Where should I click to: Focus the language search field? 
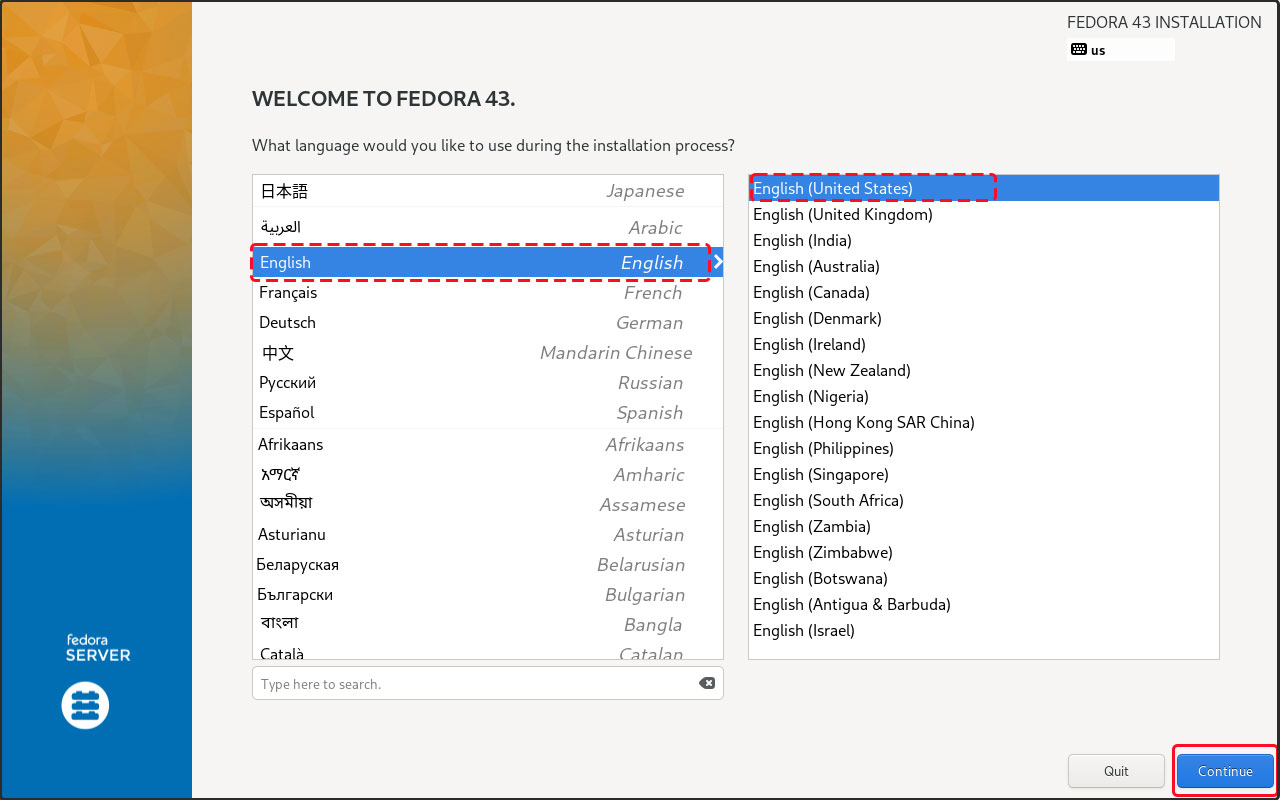pos(475,684)
